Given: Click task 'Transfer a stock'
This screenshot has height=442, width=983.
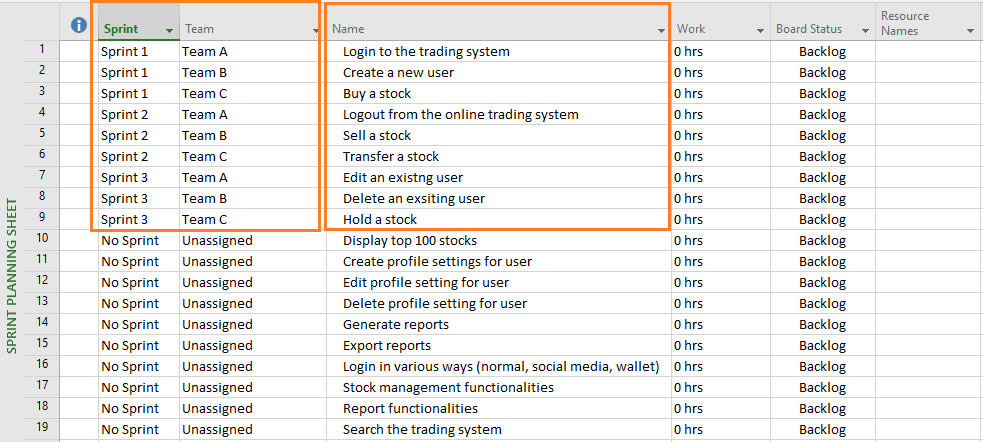Looking at the screenshot, I should point(391,157).
